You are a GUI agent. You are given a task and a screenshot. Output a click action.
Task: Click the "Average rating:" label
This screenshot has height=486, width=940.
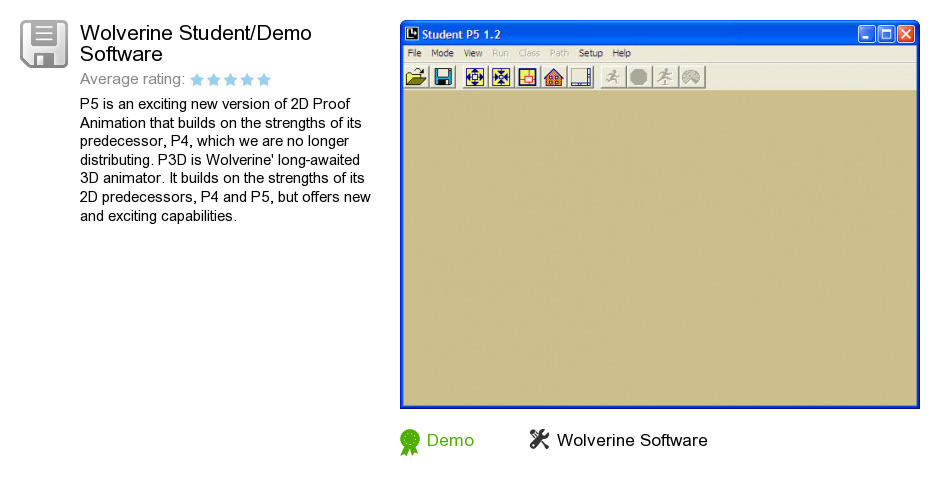(132, 79)
